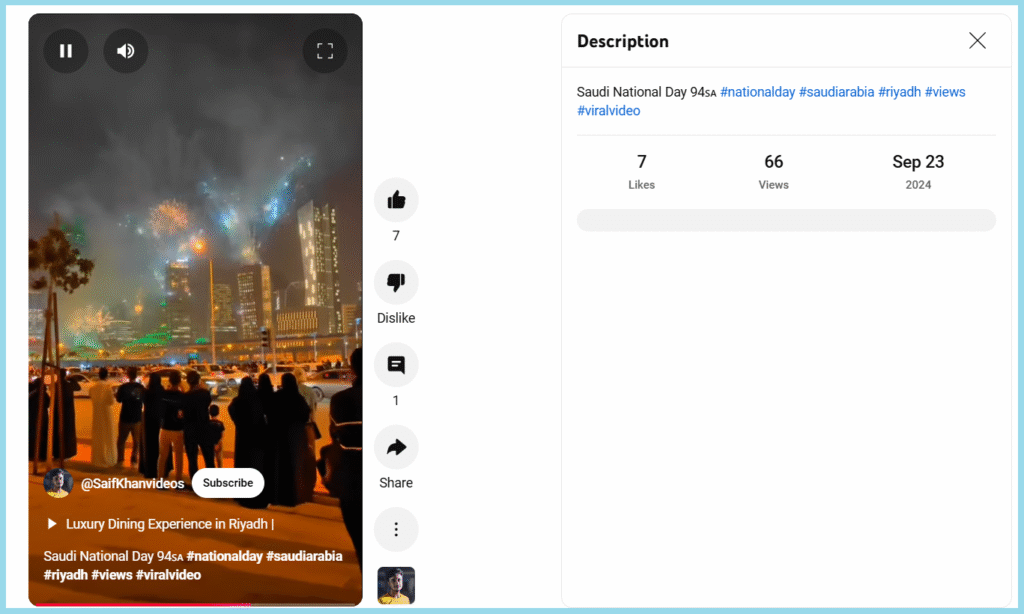Click the sound thumbnail below more options
The width and height of the screenshot is (1024, 614).
[x=396, y=585]
